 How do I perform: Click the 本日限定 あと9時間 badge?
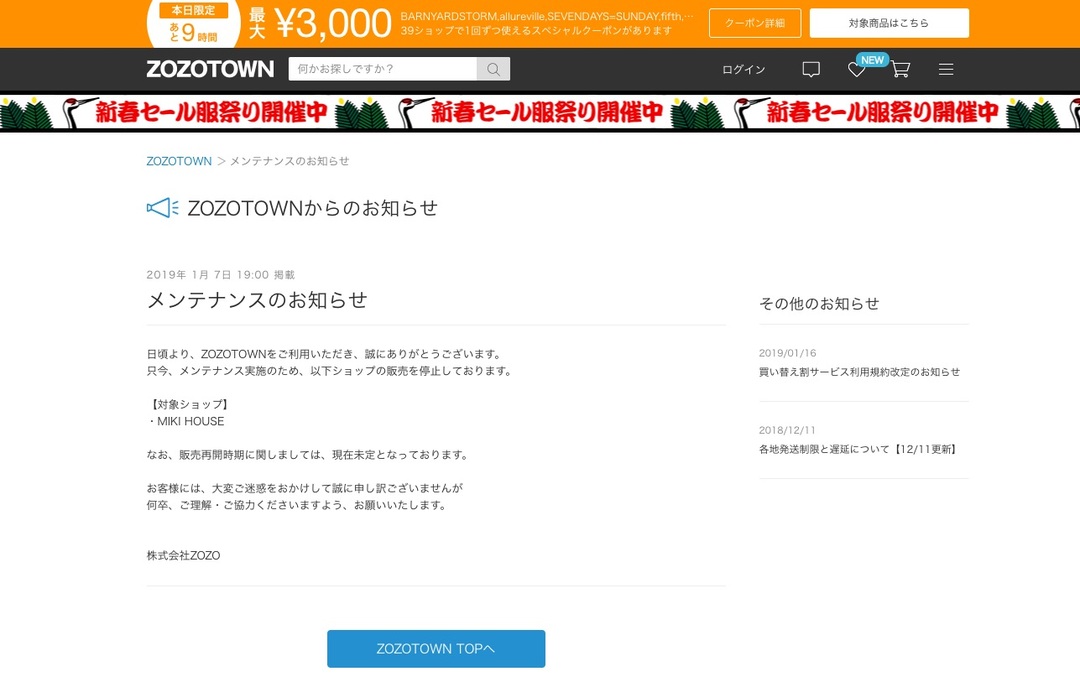click(194, 23)
